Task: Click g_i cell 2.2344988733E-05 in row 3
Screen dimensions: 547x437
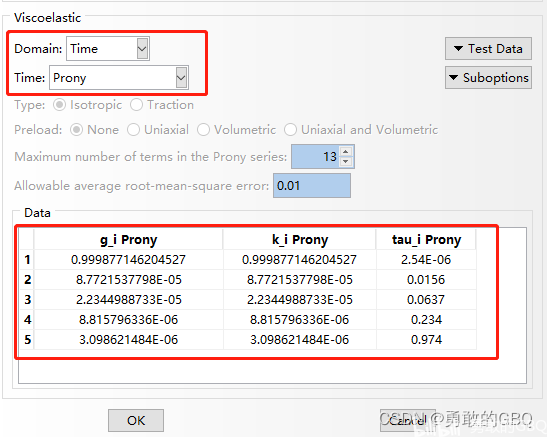Action: [x=128, y=300]
